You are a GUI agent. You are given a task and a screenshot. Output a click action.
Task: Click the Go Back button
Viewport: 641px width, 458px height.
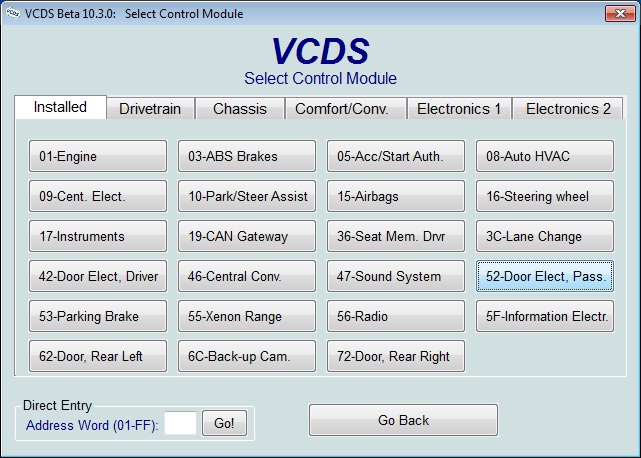click(403, 421)
